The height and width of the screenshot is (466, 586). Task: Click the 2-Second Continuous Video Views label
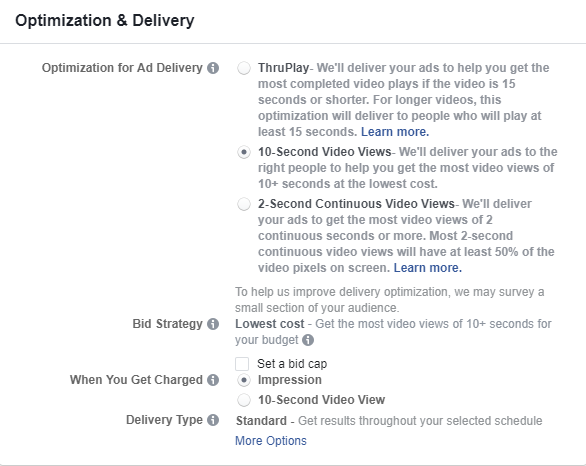pyautogui.click(x=356, y=204)
